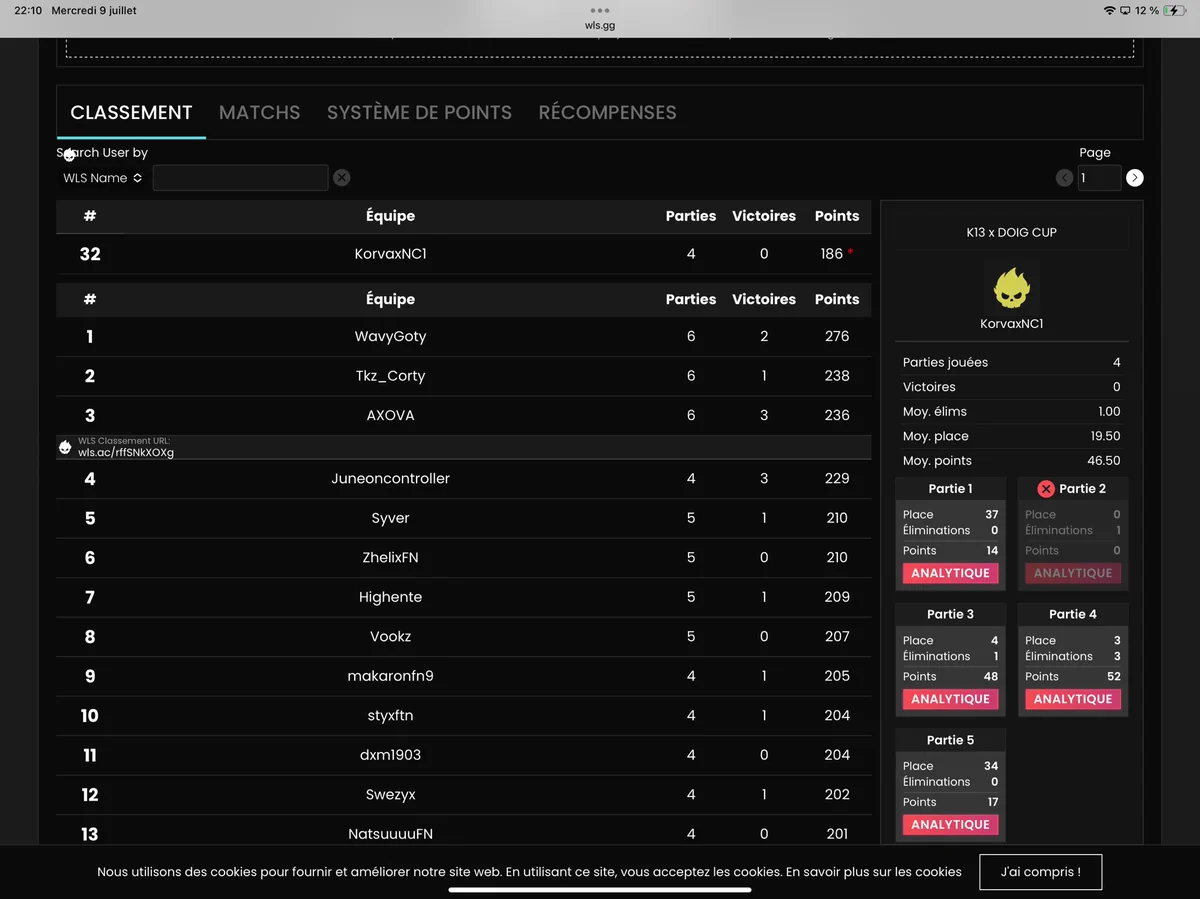Click the page number input field
The image size is (1200, 899).
(1099, 178)
